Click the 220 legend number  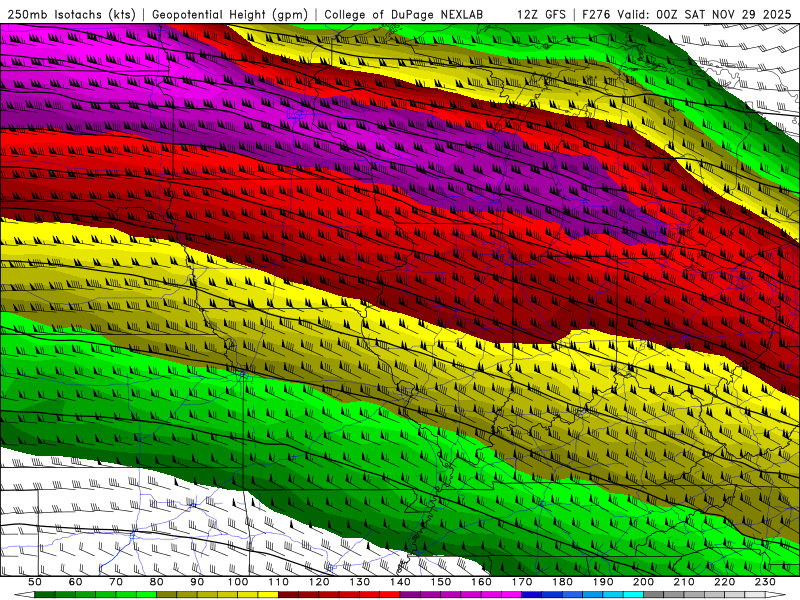(x=724, y=582)
